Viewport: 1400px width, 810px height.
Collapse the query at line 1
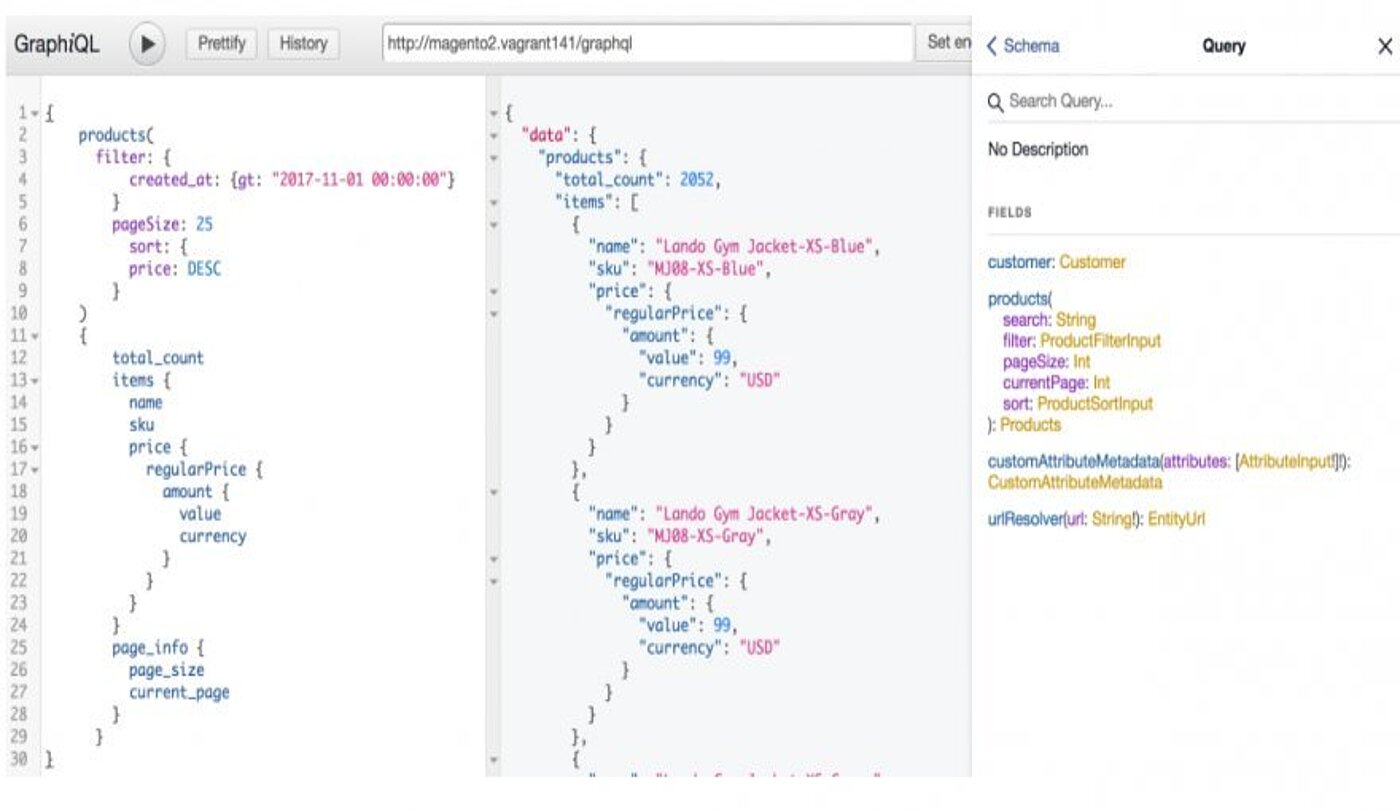35,113
